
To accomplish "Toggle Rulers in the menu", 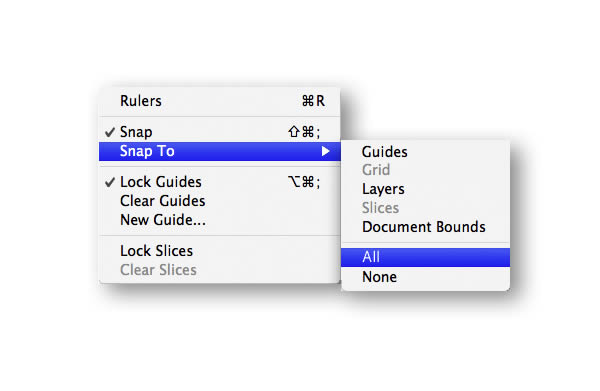I will 220,101.
